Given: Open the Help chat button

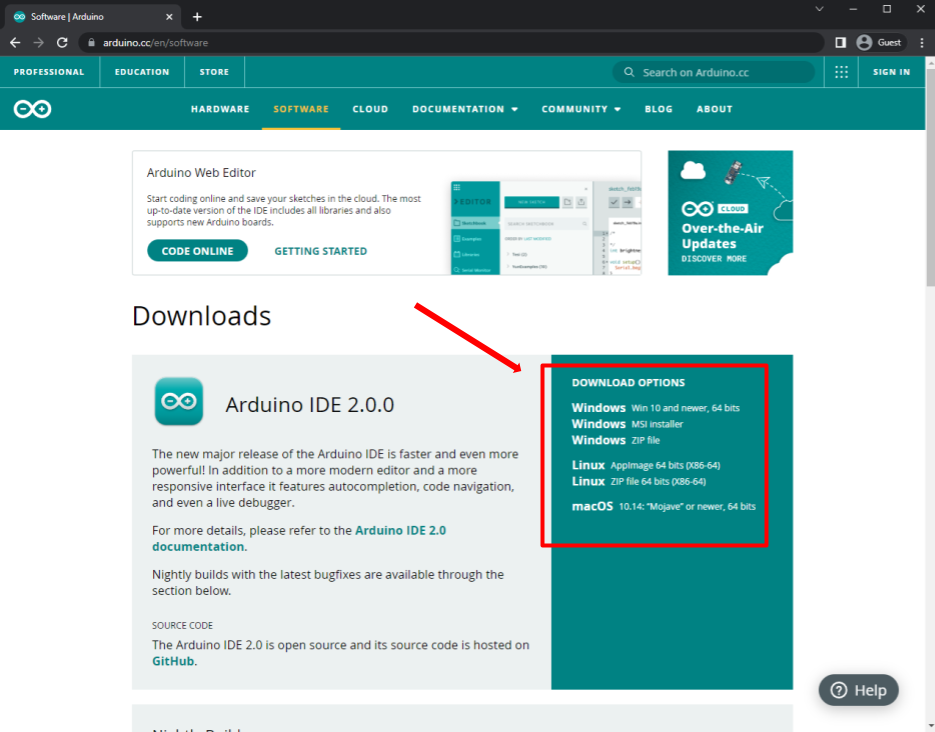Looking at the screenshot, I should (858, 690).
